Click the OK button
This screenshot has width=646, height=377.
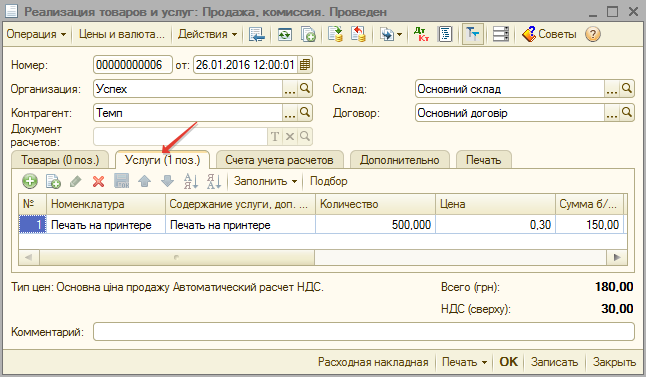coord(508,362)
